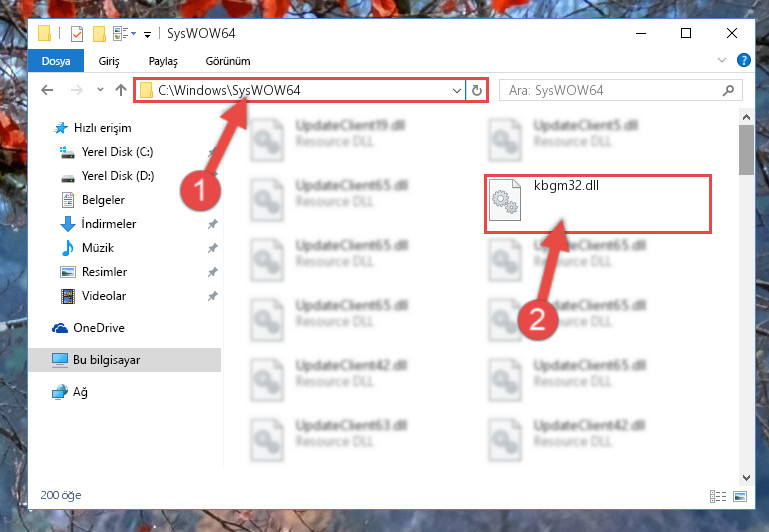
Task: Open Yerel Disk (D:) in sidebar
Action: (x=117, y=176)
